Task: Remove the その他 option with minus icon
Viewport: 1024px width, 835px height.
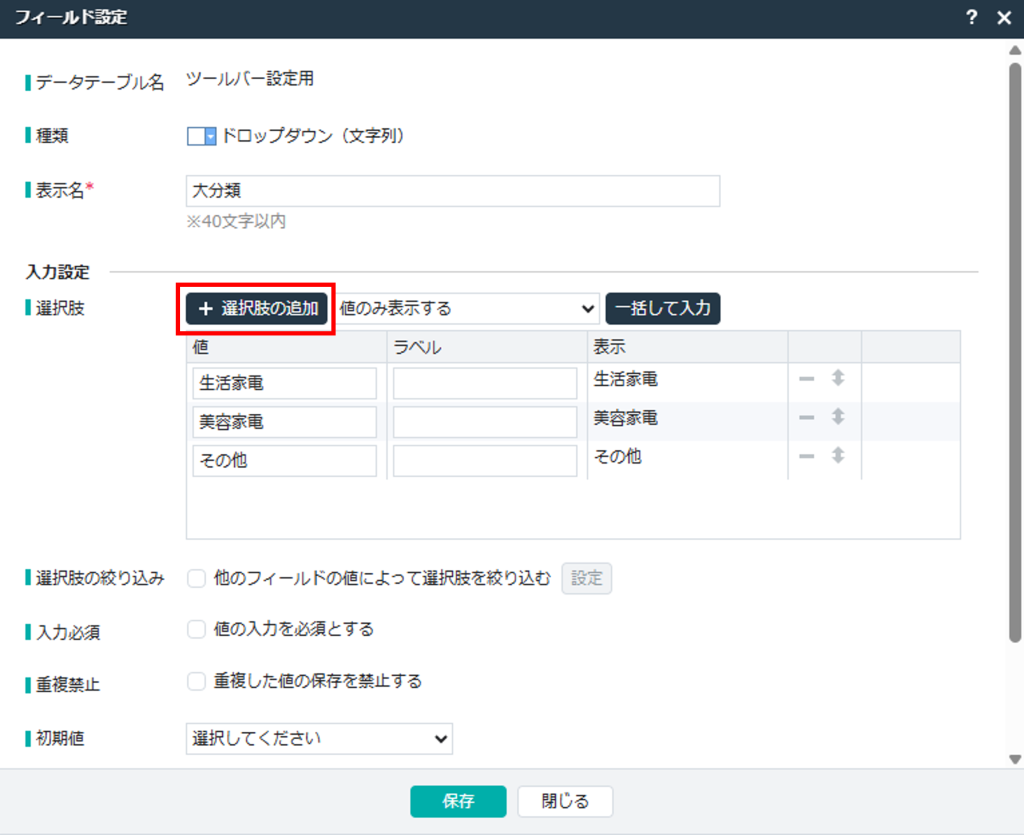Action: (x=806, y=455)
